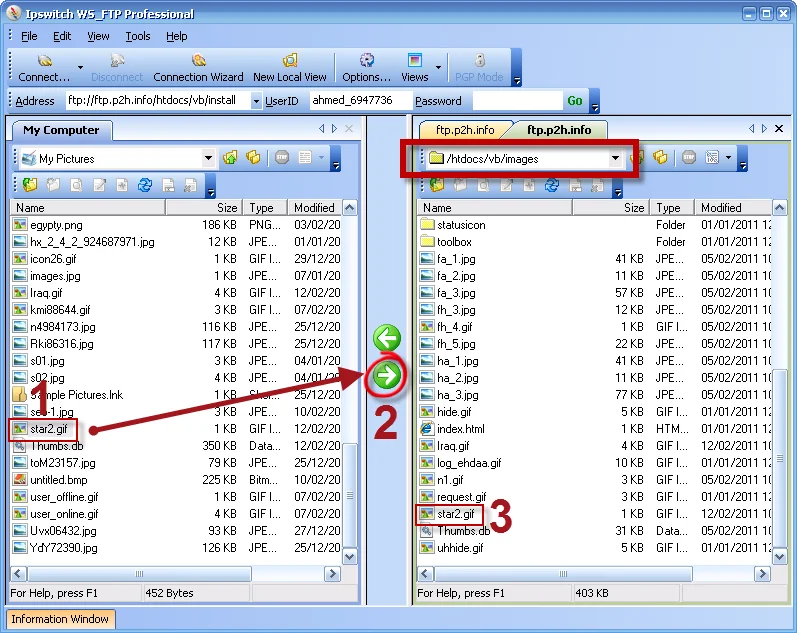This screenshot has height=633, width=797.
Task: Go up one folder in local pane
Action: [x=231, y=158]
